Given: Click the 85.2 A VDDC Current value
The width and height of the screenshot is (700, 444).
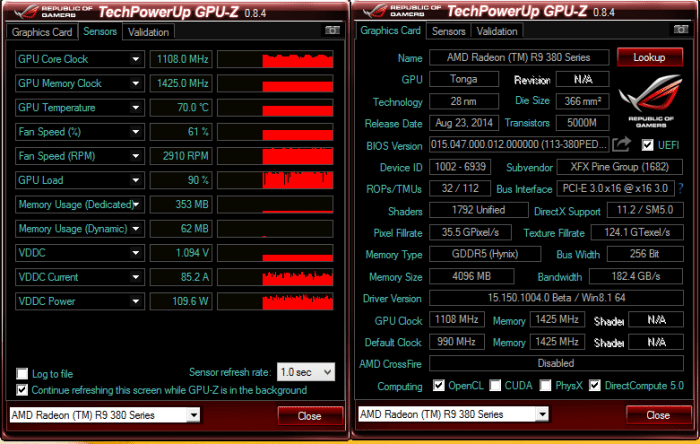Looking at the screenshot, I should click(x=181, y=277).
